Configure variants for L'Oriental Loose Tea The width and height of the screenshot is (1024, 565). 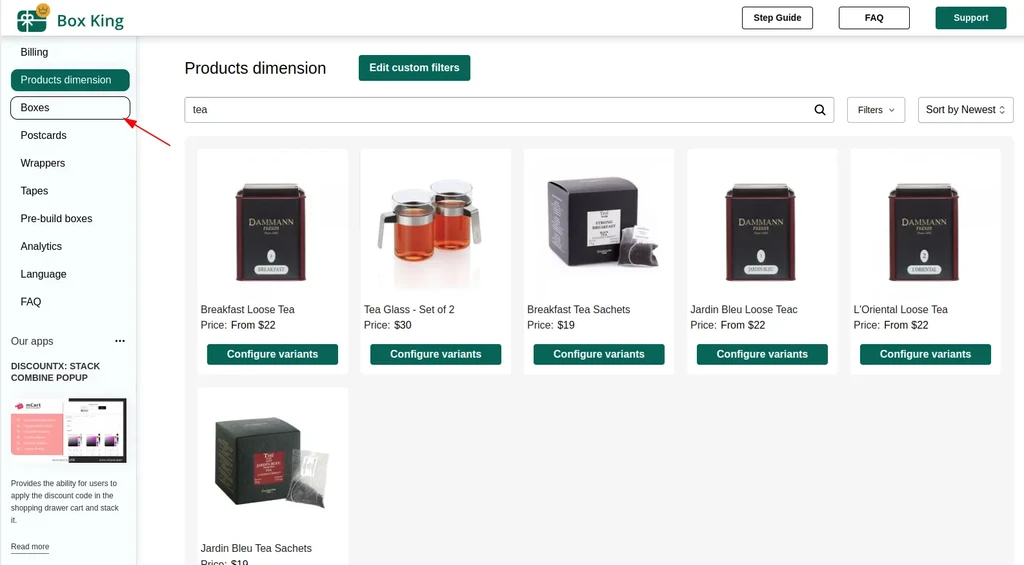click(925, 354)
